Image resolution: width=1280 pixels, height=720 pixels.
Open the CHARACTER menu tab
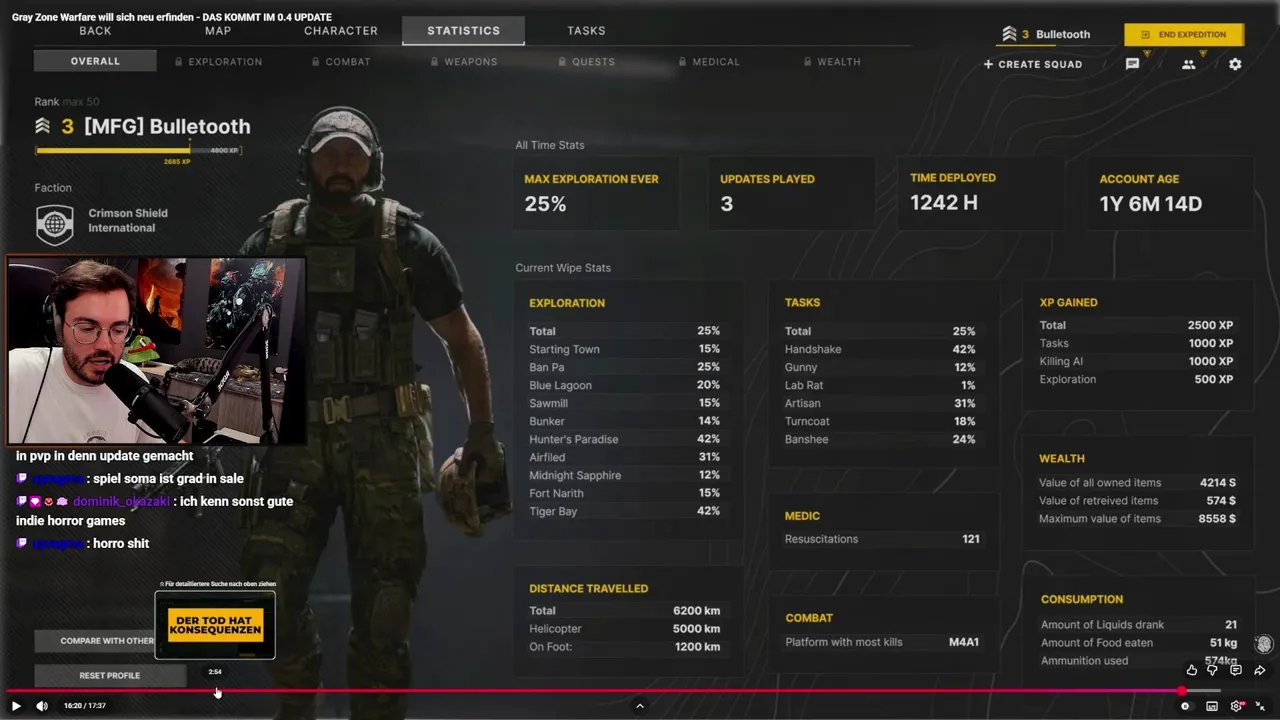(x=341, y=31)
